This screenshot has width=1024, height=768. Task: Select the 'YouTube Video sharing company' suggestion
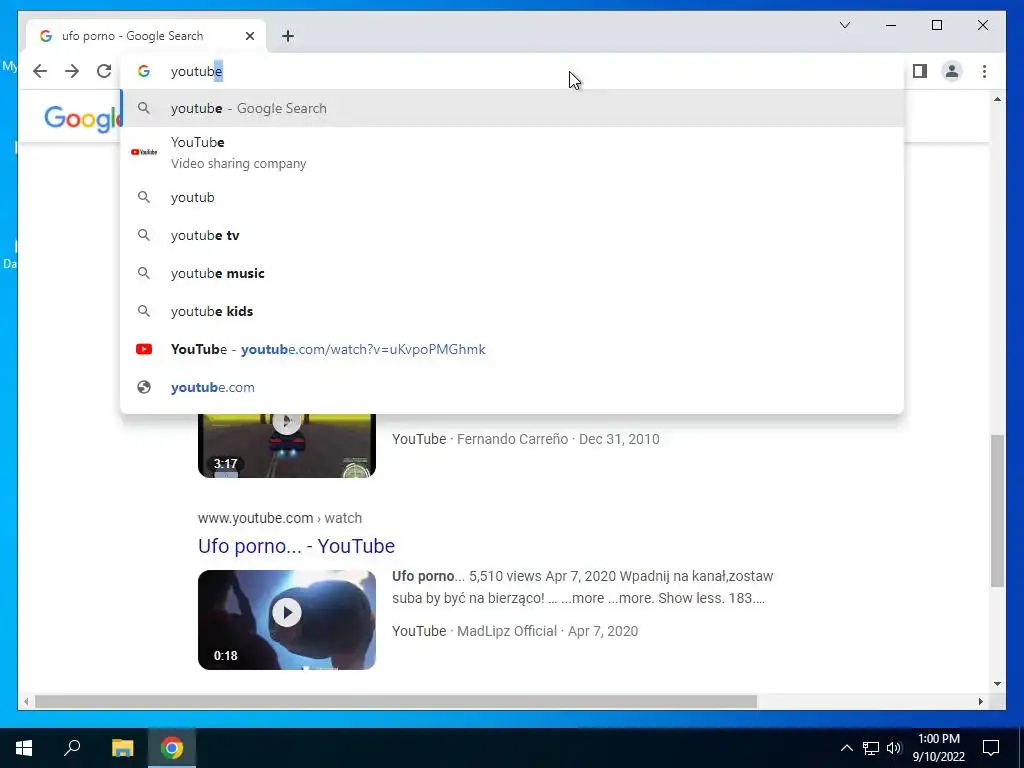pyautogui.click(x=512, y=152)
